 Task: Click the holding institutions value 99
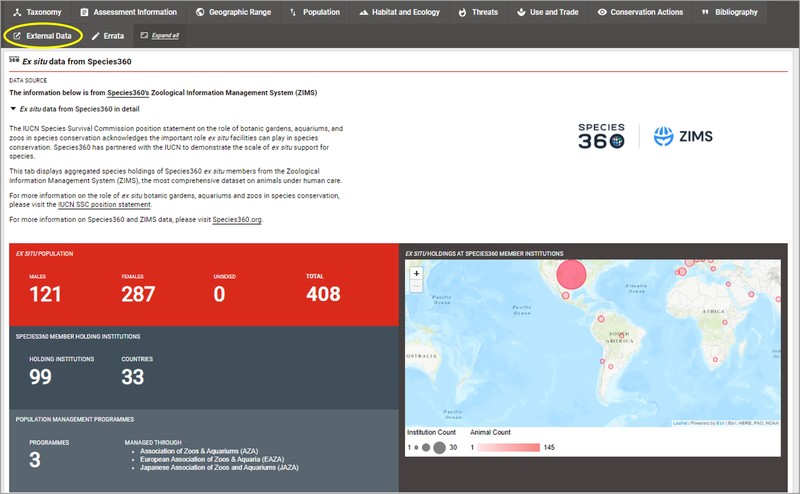pyautogui.click(x=40, y=377)
